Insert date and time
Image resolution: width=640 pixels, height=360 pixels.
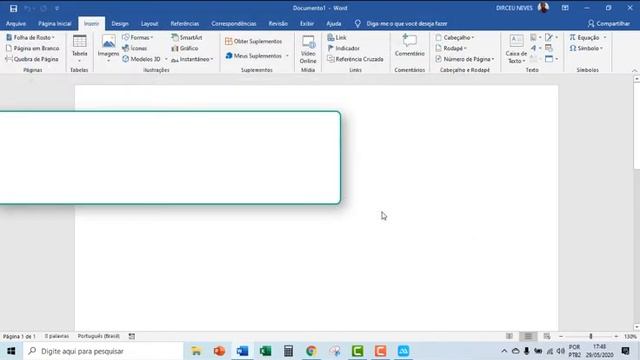coord(549,48)
